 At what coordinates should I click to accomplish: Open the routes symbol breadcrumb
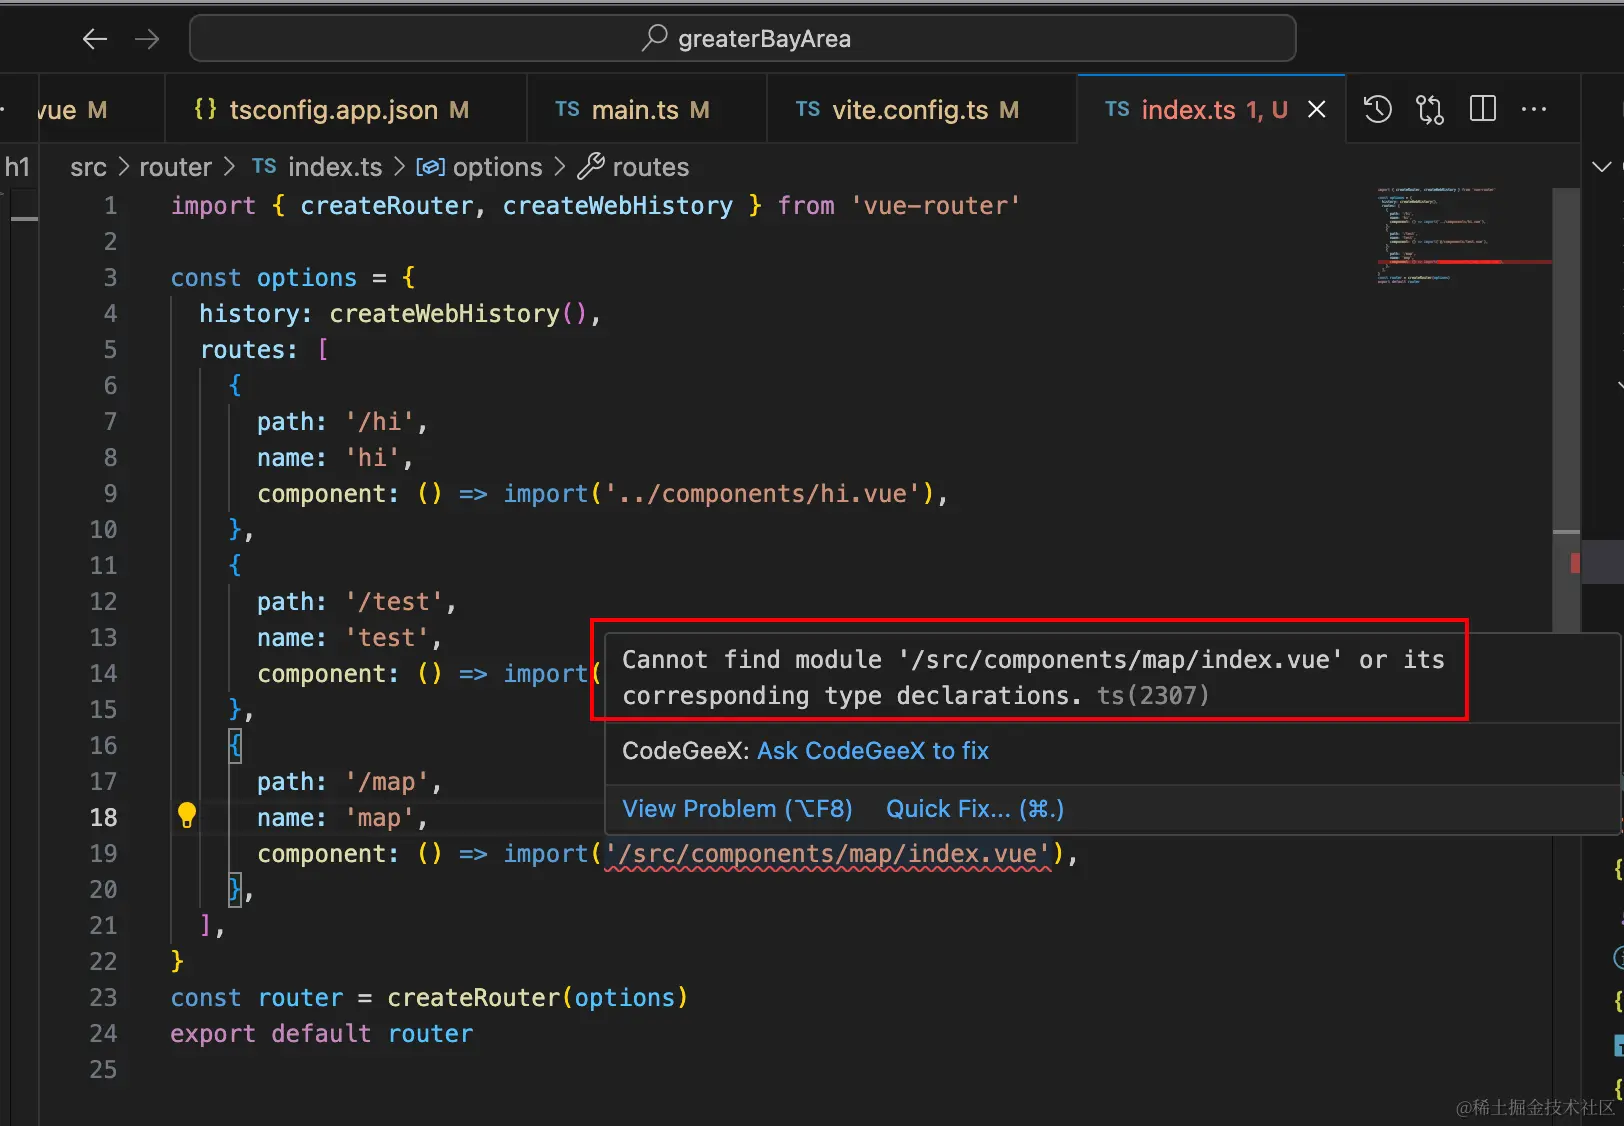[x=635, y=167]
